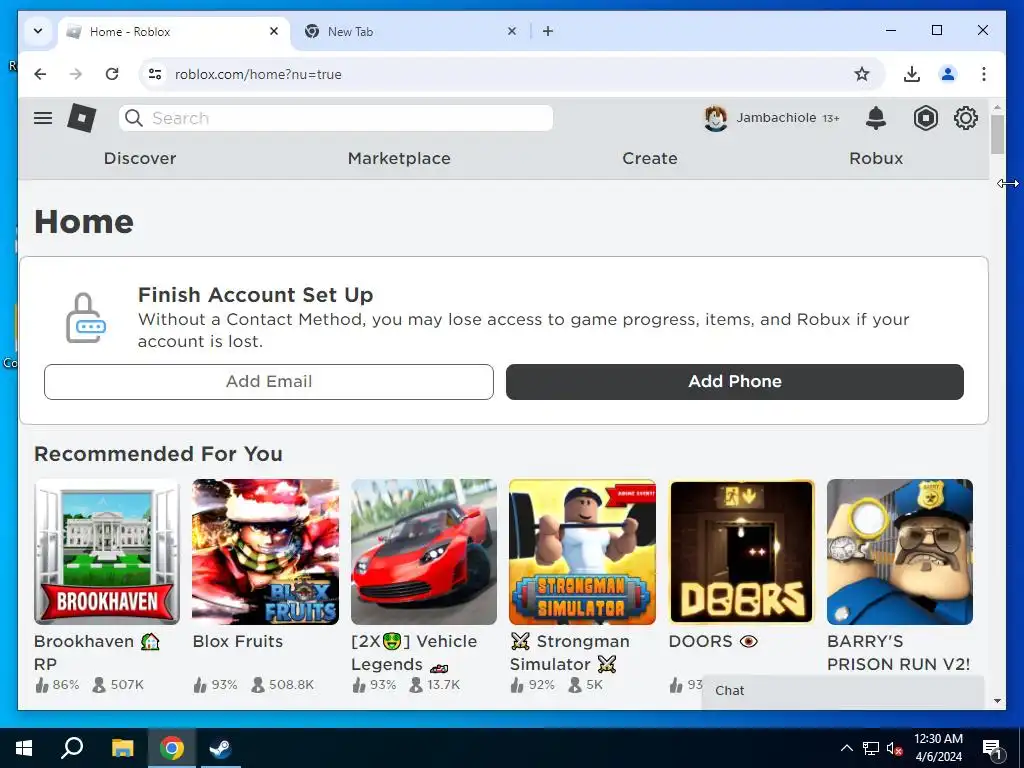This screenshot has height=768, width=1024.
Task: Go forward with the browser arrow
Action: 76,74
